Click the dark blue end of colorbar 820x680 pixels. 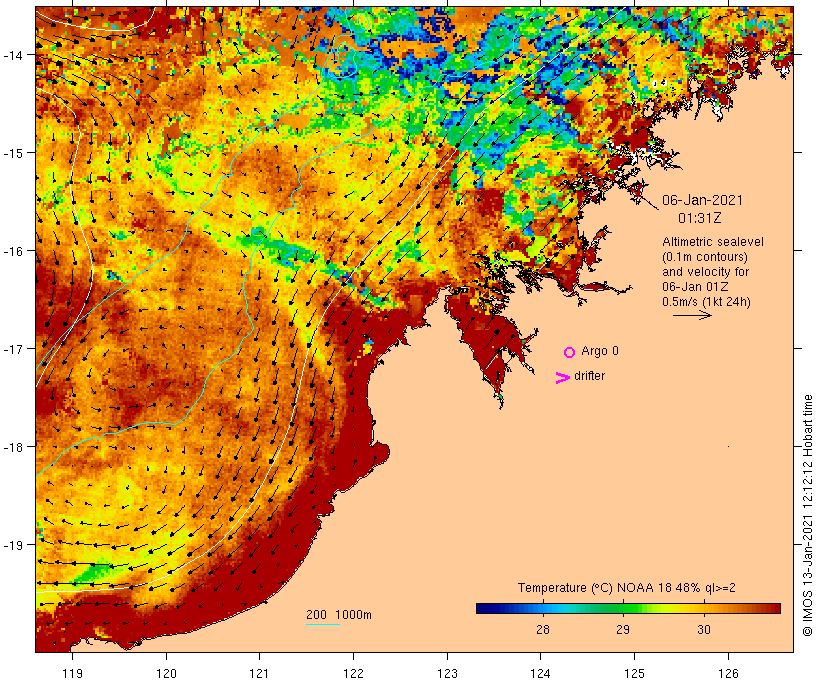tap(482, 608)
